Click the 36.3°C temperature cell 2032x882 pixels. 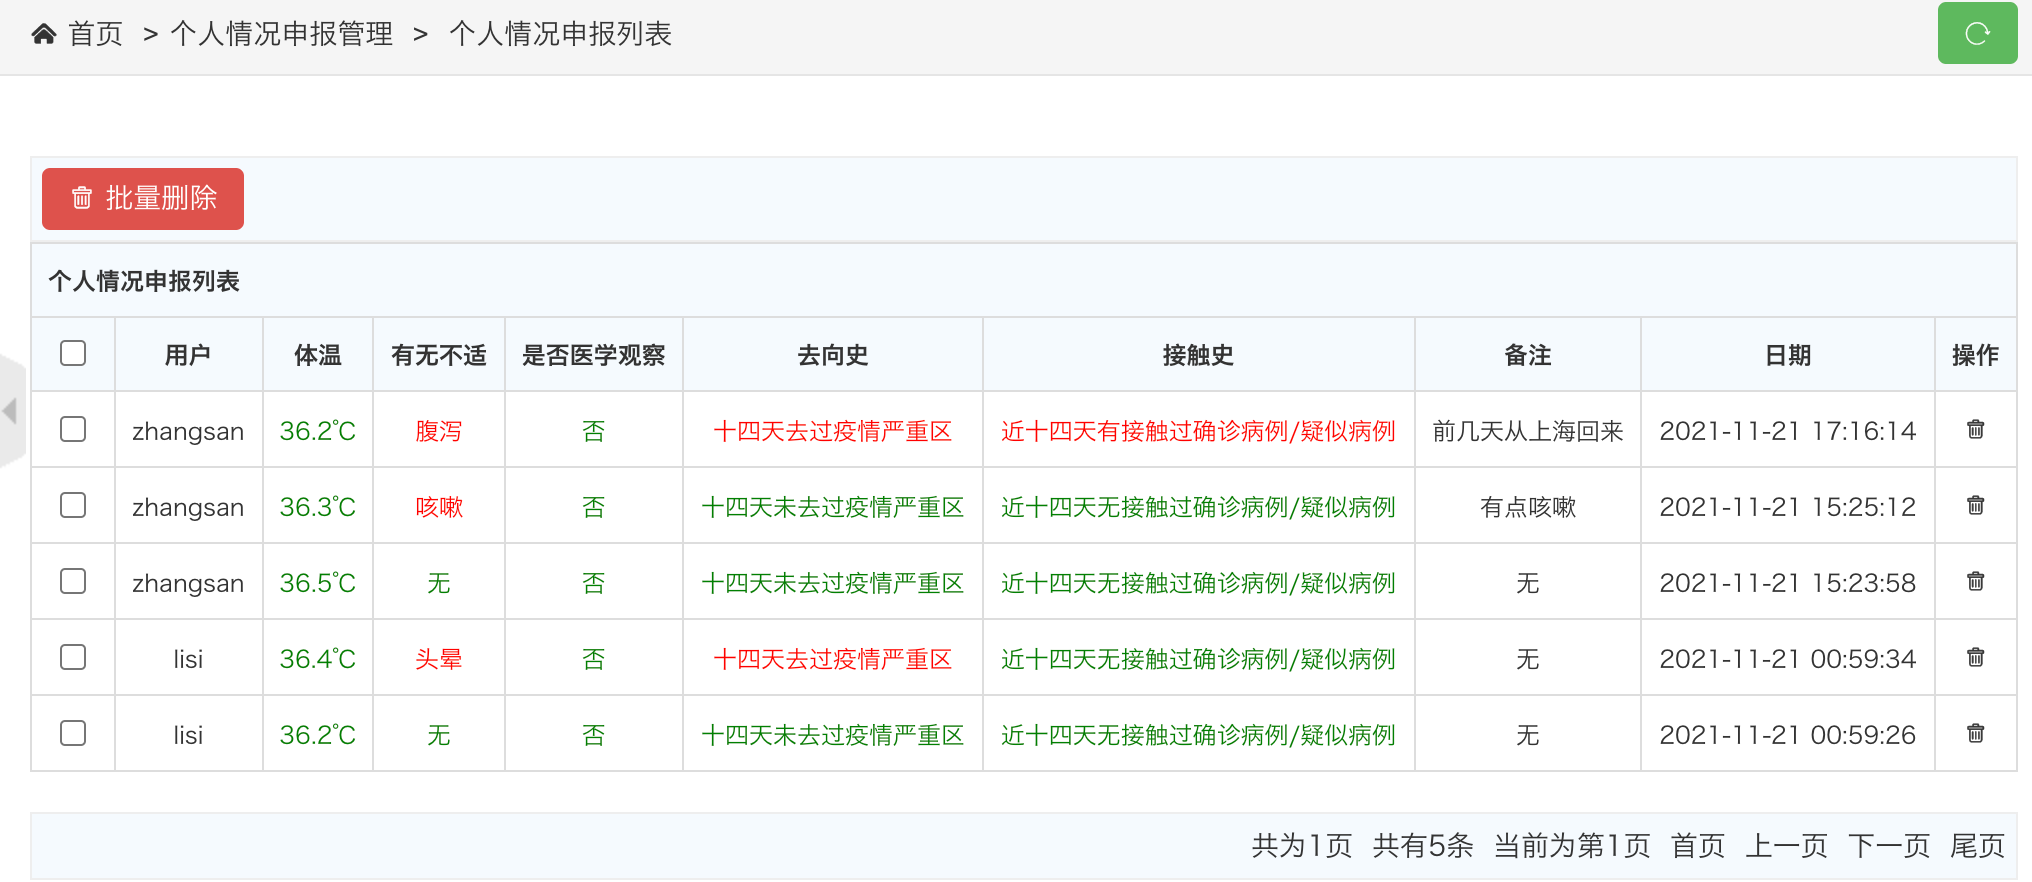coord(318,507)
